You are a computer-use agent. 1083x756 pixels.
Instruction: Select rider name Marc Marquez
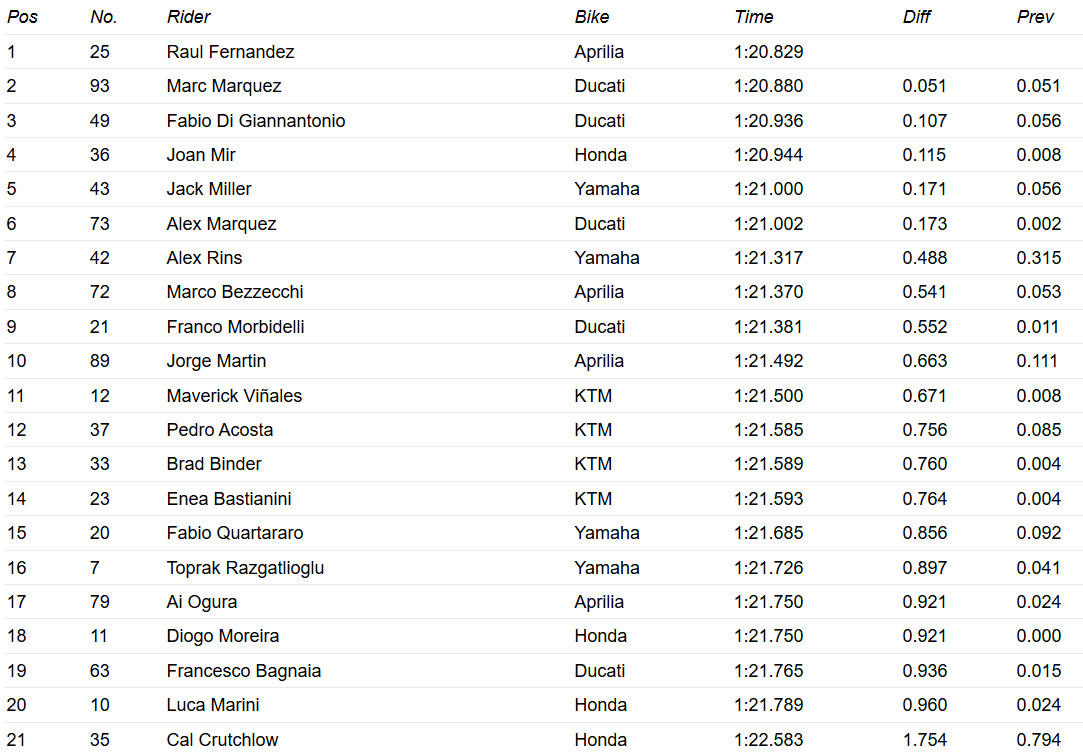click(224, 86)
